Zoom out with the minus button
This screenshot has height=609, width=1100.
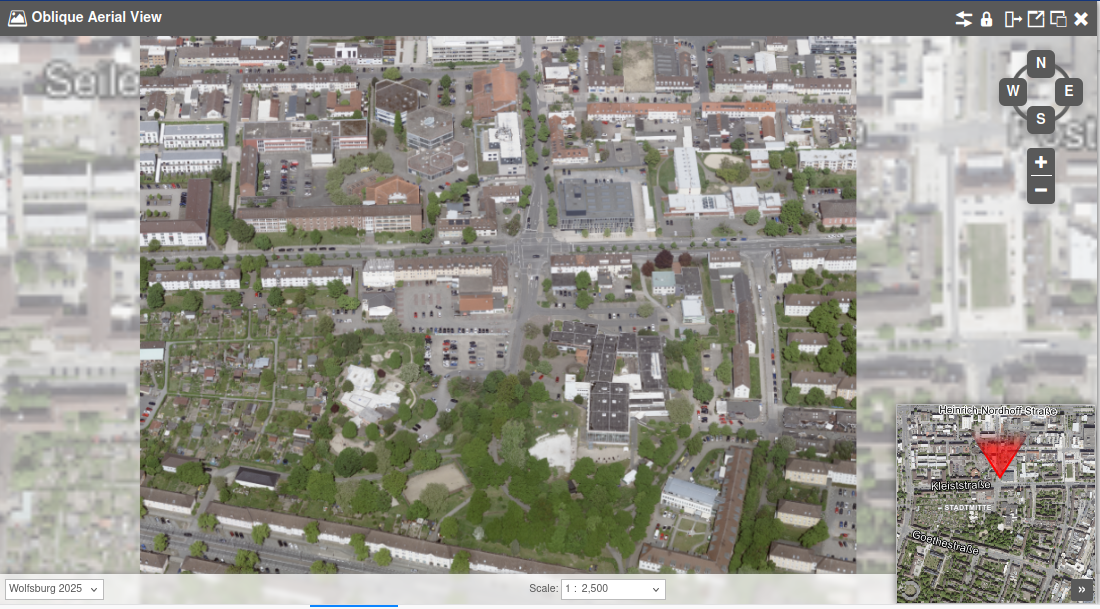(1041, 190)
